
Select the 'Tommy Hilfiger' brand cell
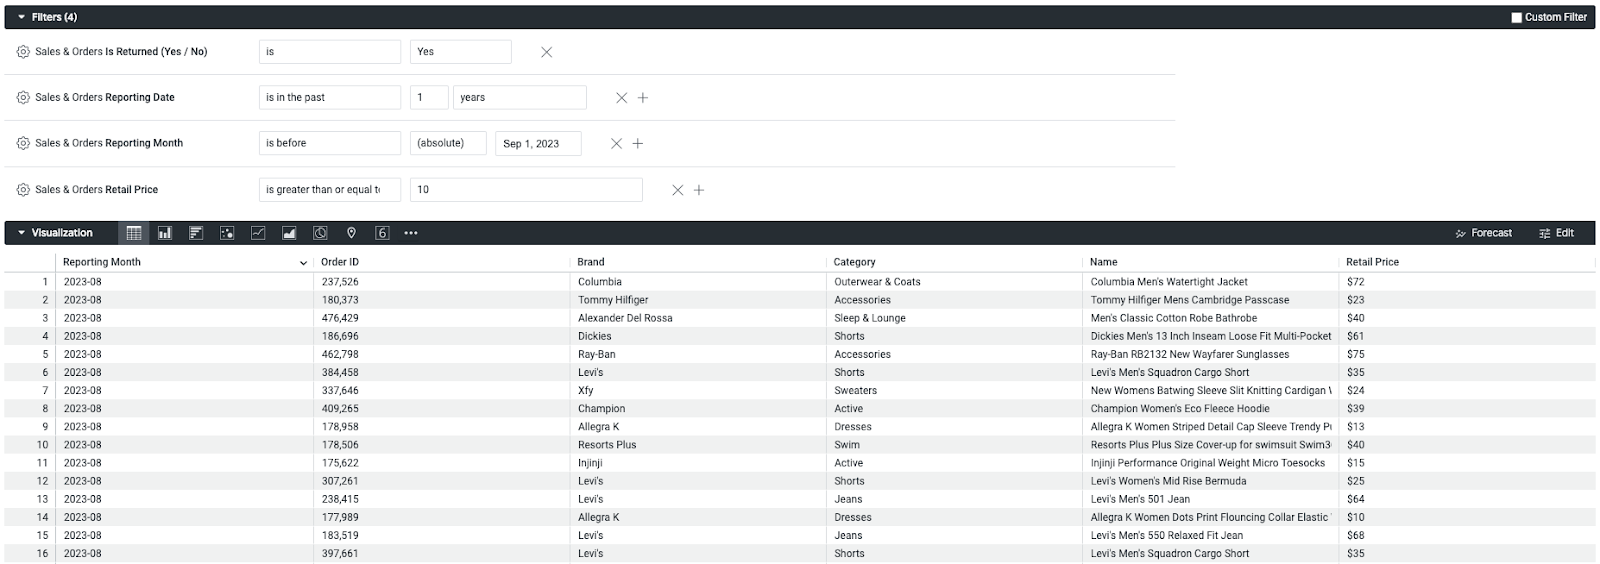[698, 300]
